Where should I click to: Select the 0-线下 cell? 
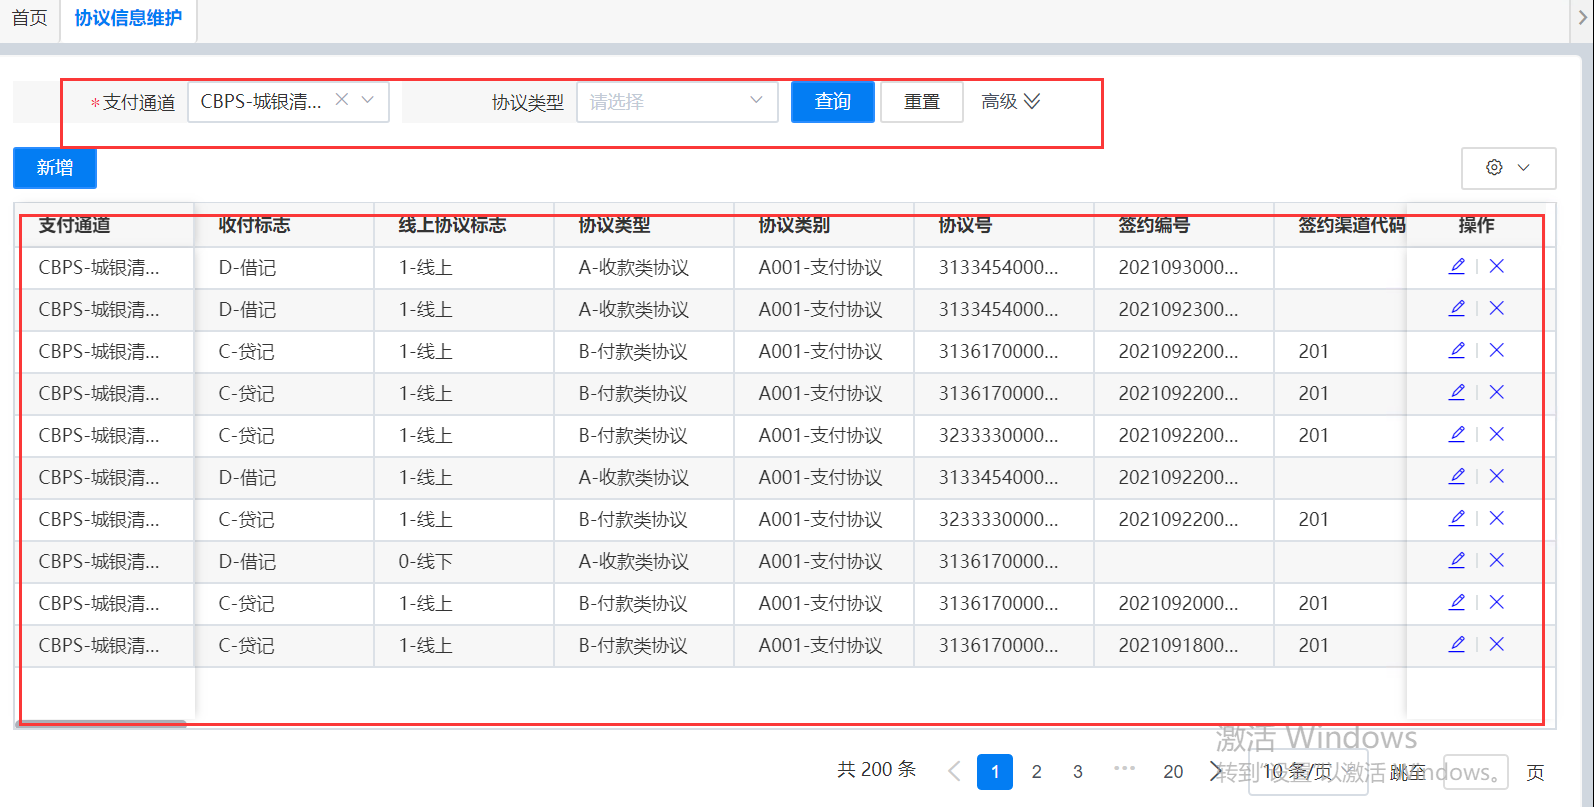pos(464,562)
